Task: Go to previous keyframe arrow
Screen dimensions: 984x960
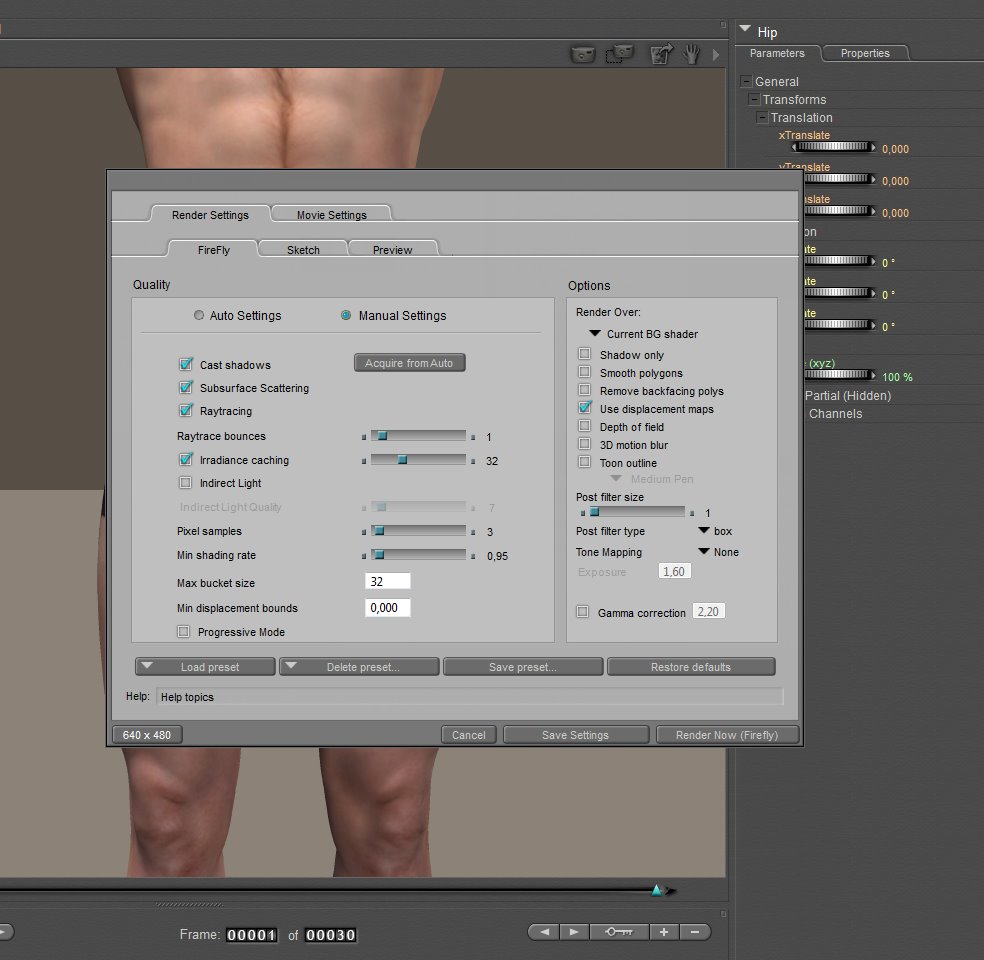Action: coord(544,932)
